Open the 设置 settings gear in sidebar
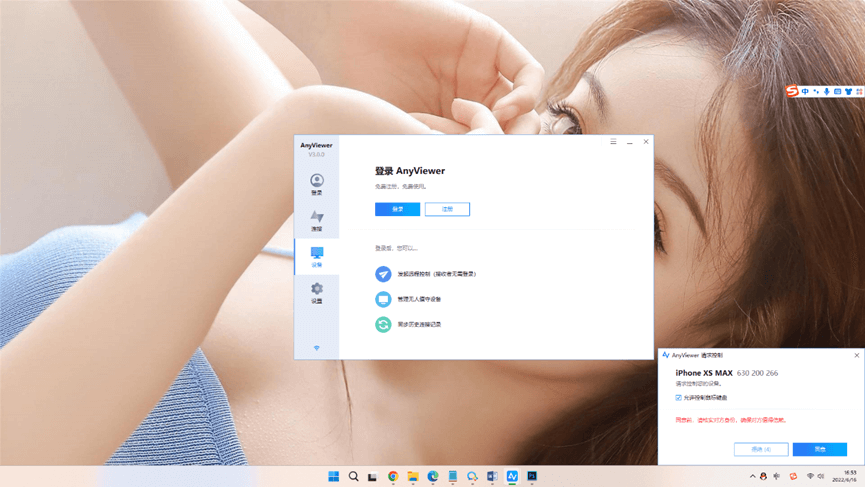The height and width of the screenshot is (487, 865). point(316,292)
